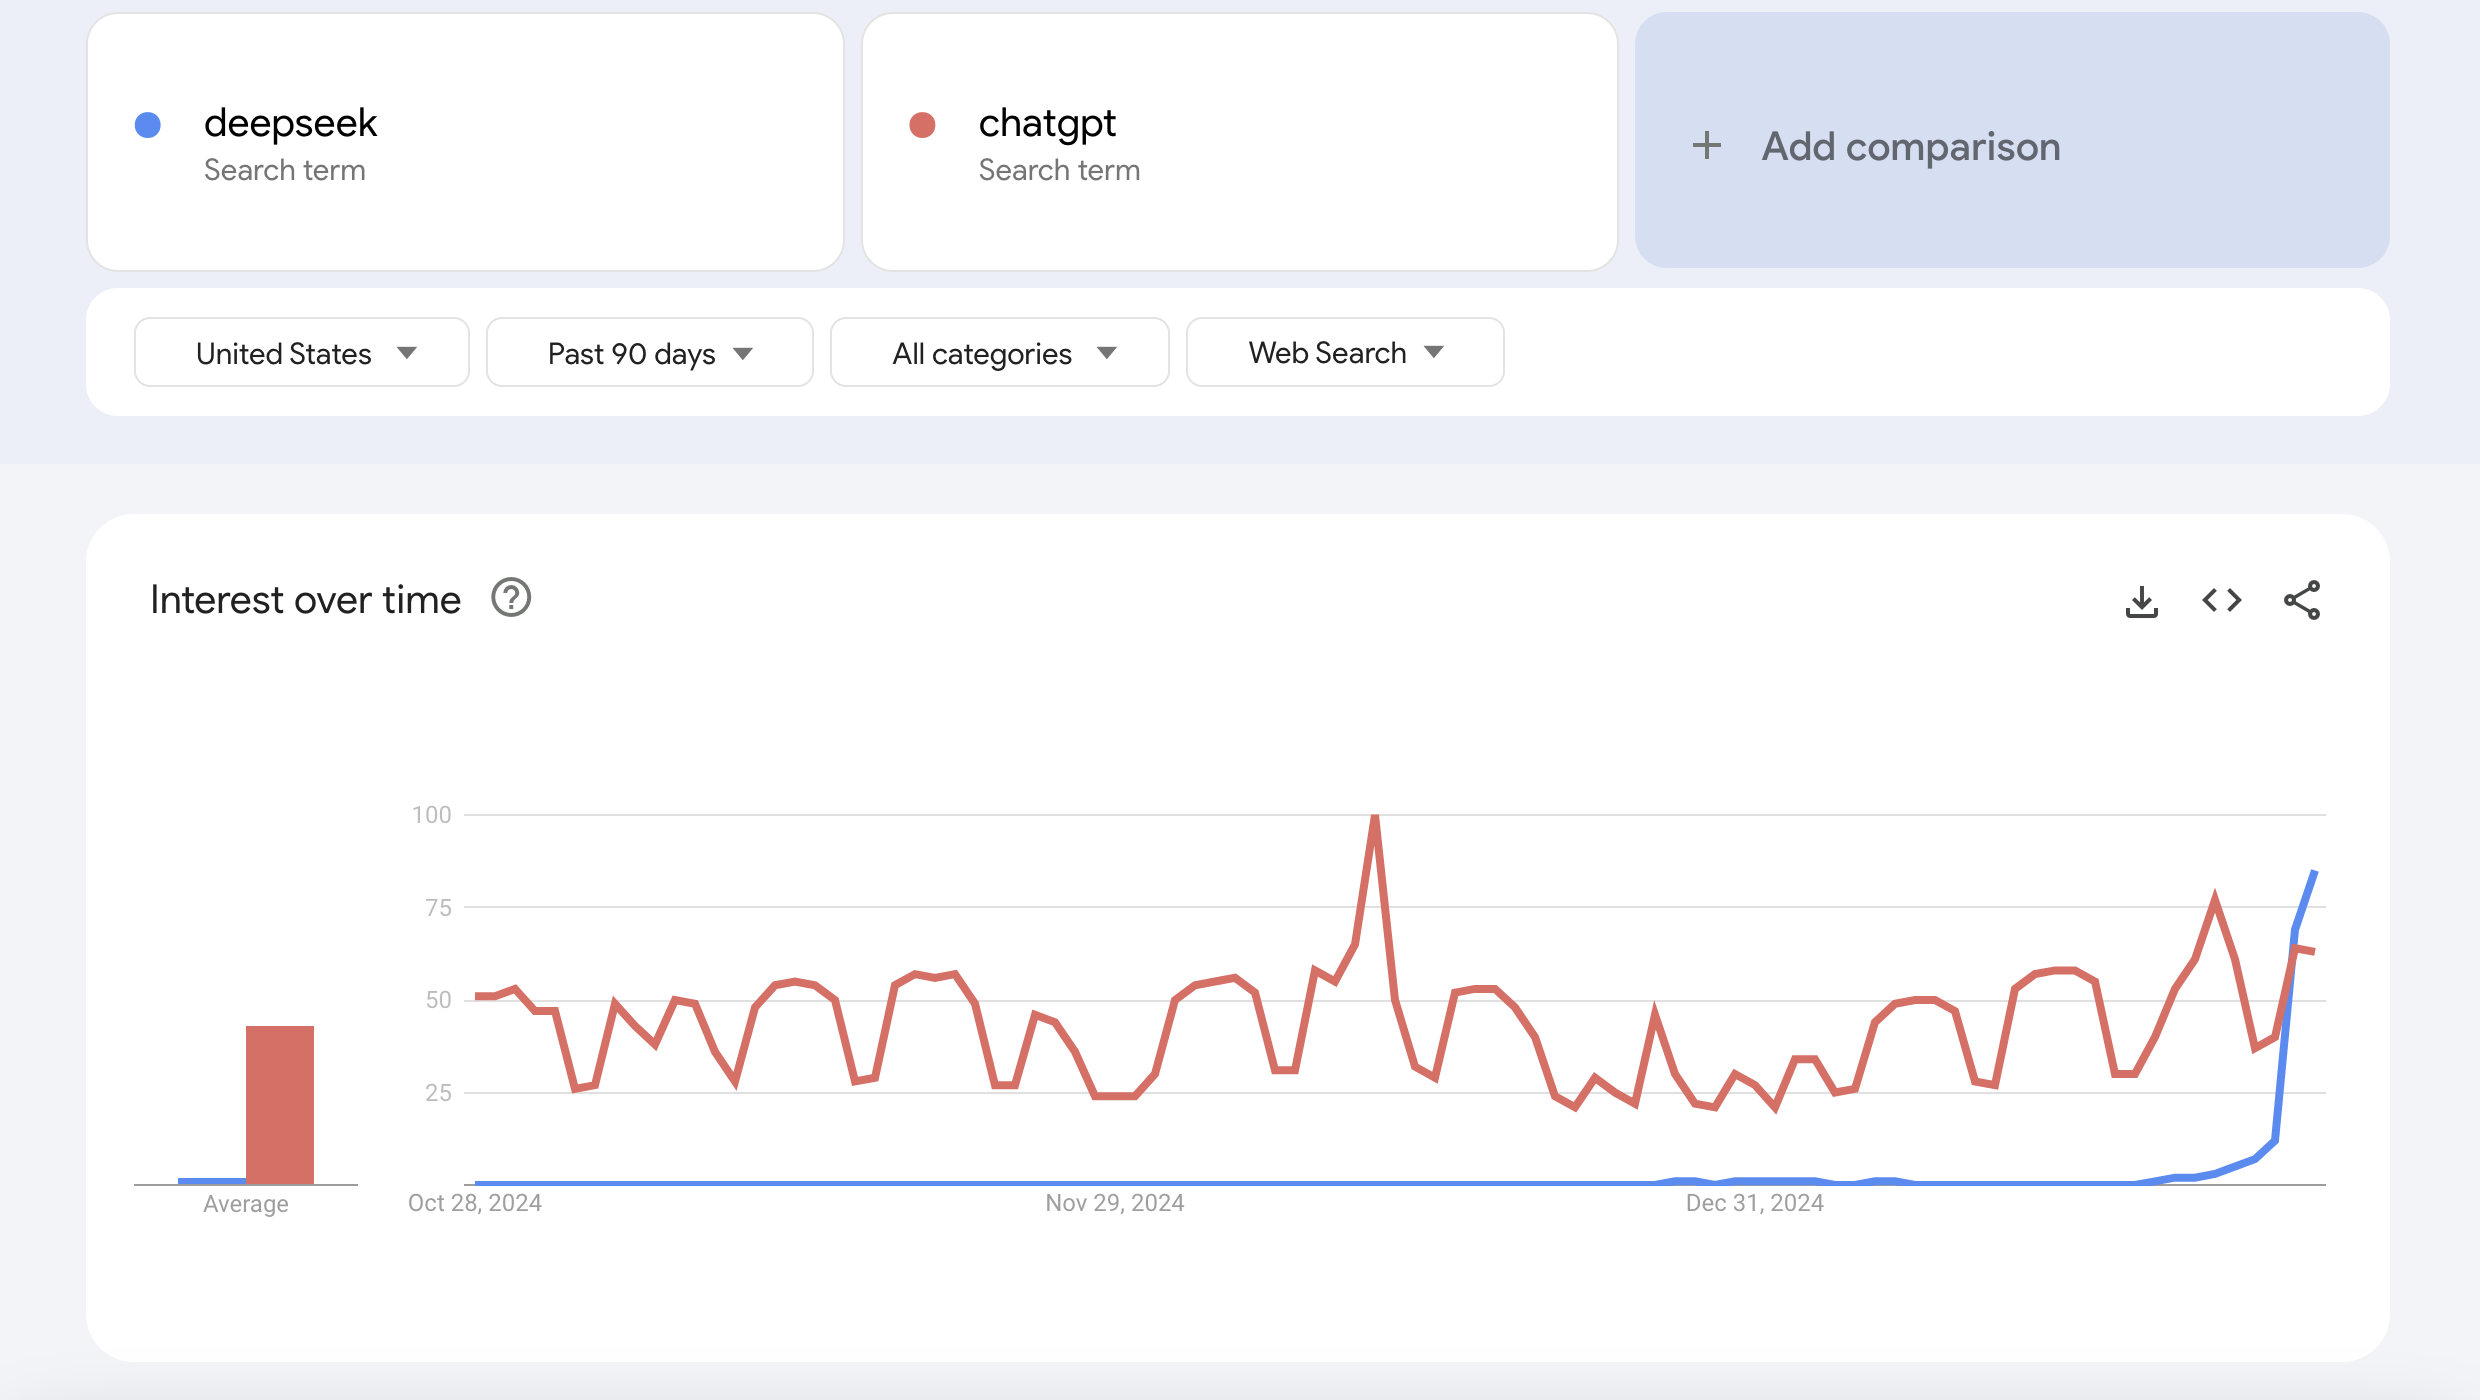
Task: Click the chatgpt peak on the chart
Action: tap(1376, 815)
